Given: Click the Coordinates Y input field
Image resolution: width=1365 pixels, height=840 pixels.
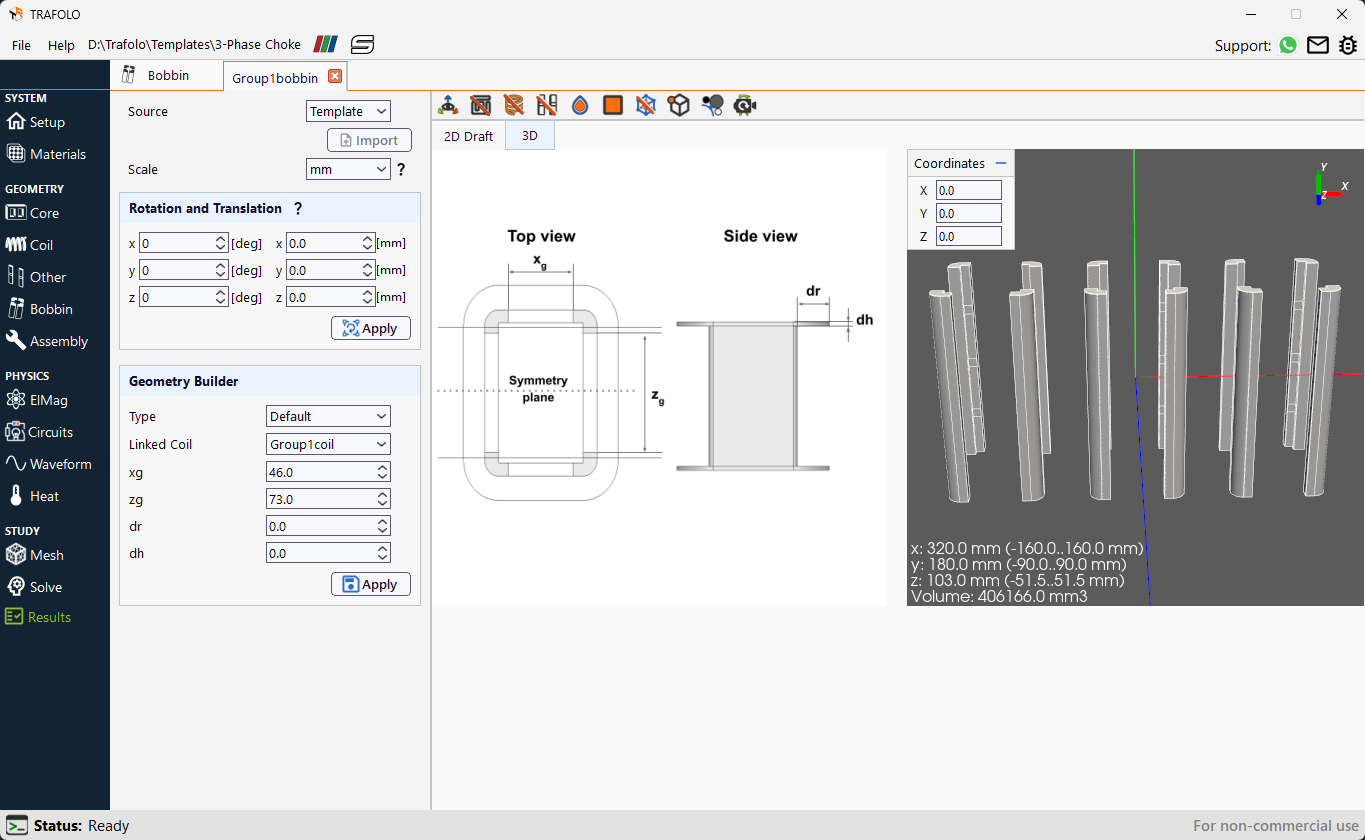Looking at the screenshot, I should coord(969,213).
